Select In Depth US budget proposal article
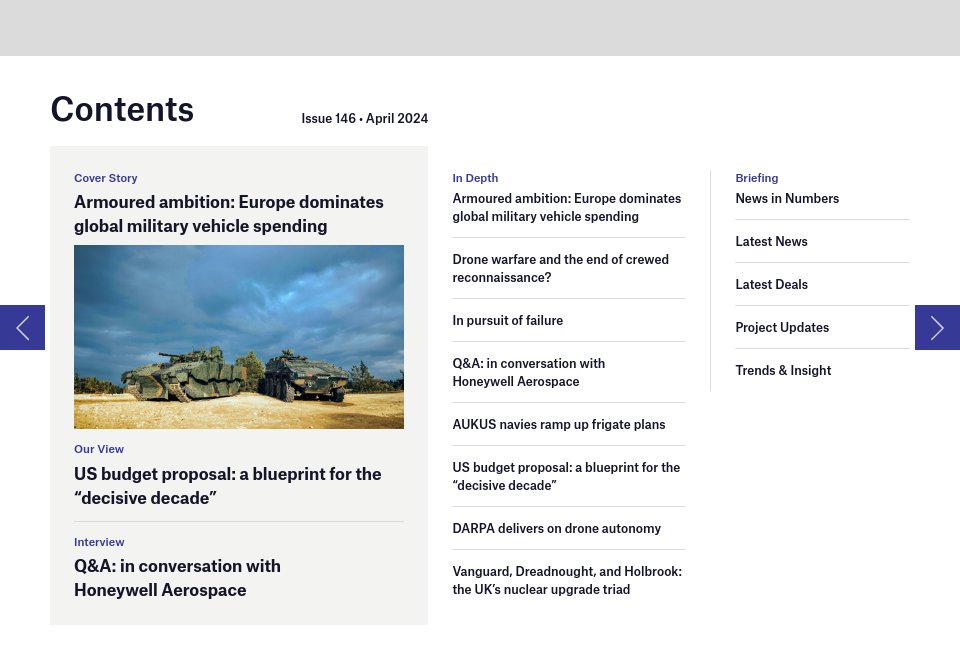Screen dimensions: 960x655 pos(565,476)
